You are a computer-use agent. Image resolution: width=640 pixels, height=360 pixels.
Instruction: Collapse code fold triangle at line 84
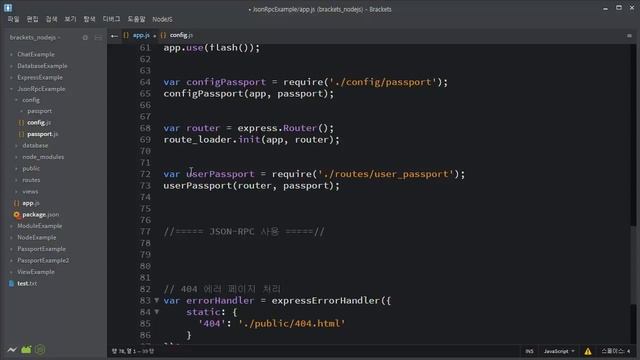coord(156,312)
